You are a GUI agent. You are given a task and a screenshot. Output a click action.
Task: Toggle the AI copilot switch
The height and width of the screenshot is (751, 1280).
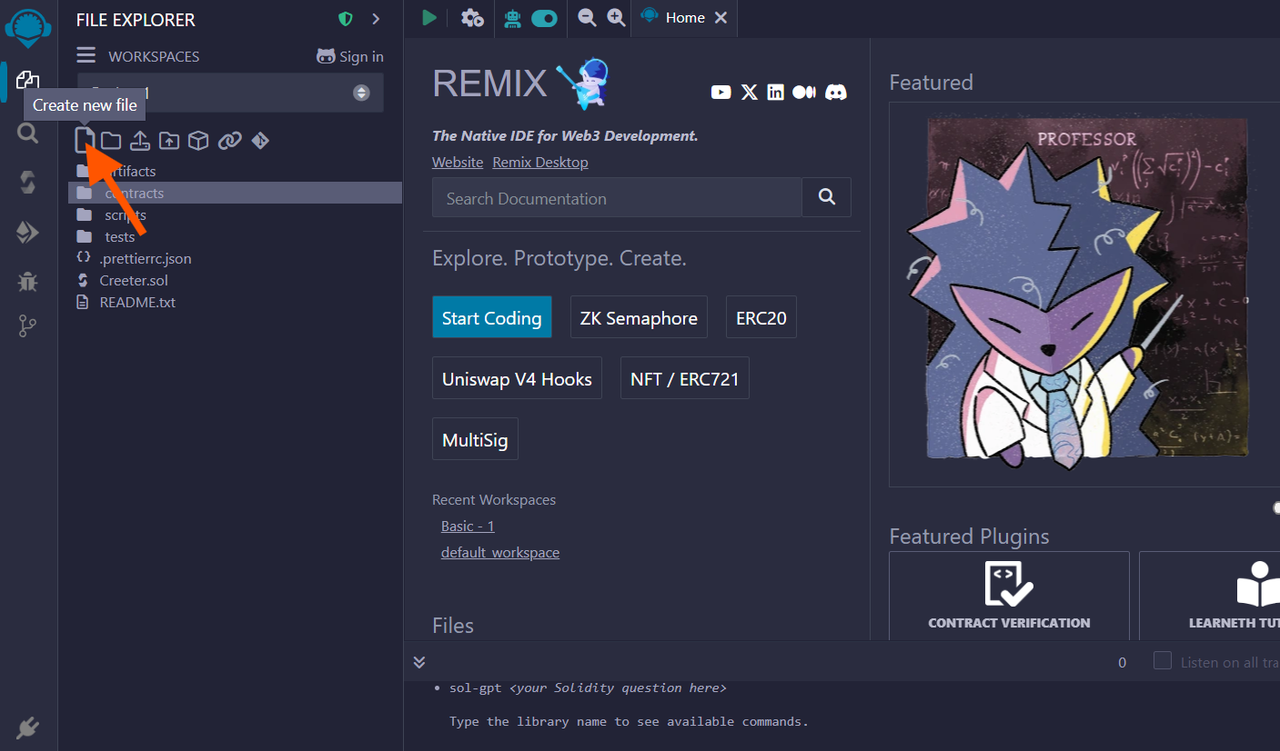click(544, 18)
